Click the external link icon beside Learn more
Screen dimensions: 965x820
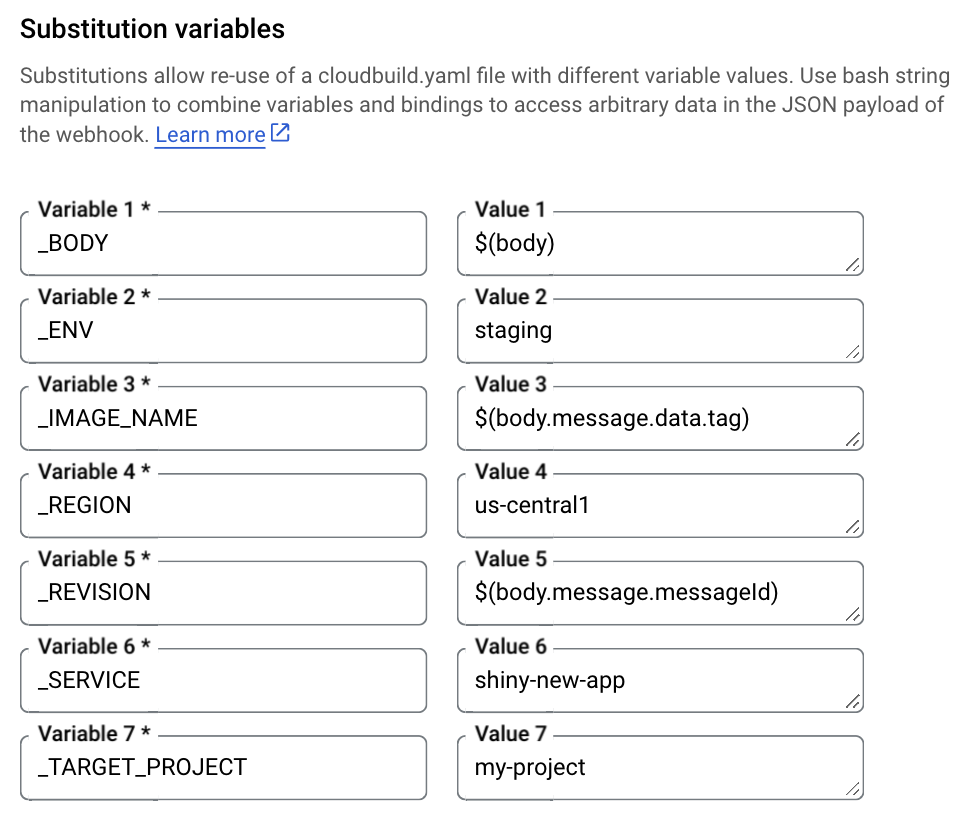pyautogui.click(x=281, y=133)
